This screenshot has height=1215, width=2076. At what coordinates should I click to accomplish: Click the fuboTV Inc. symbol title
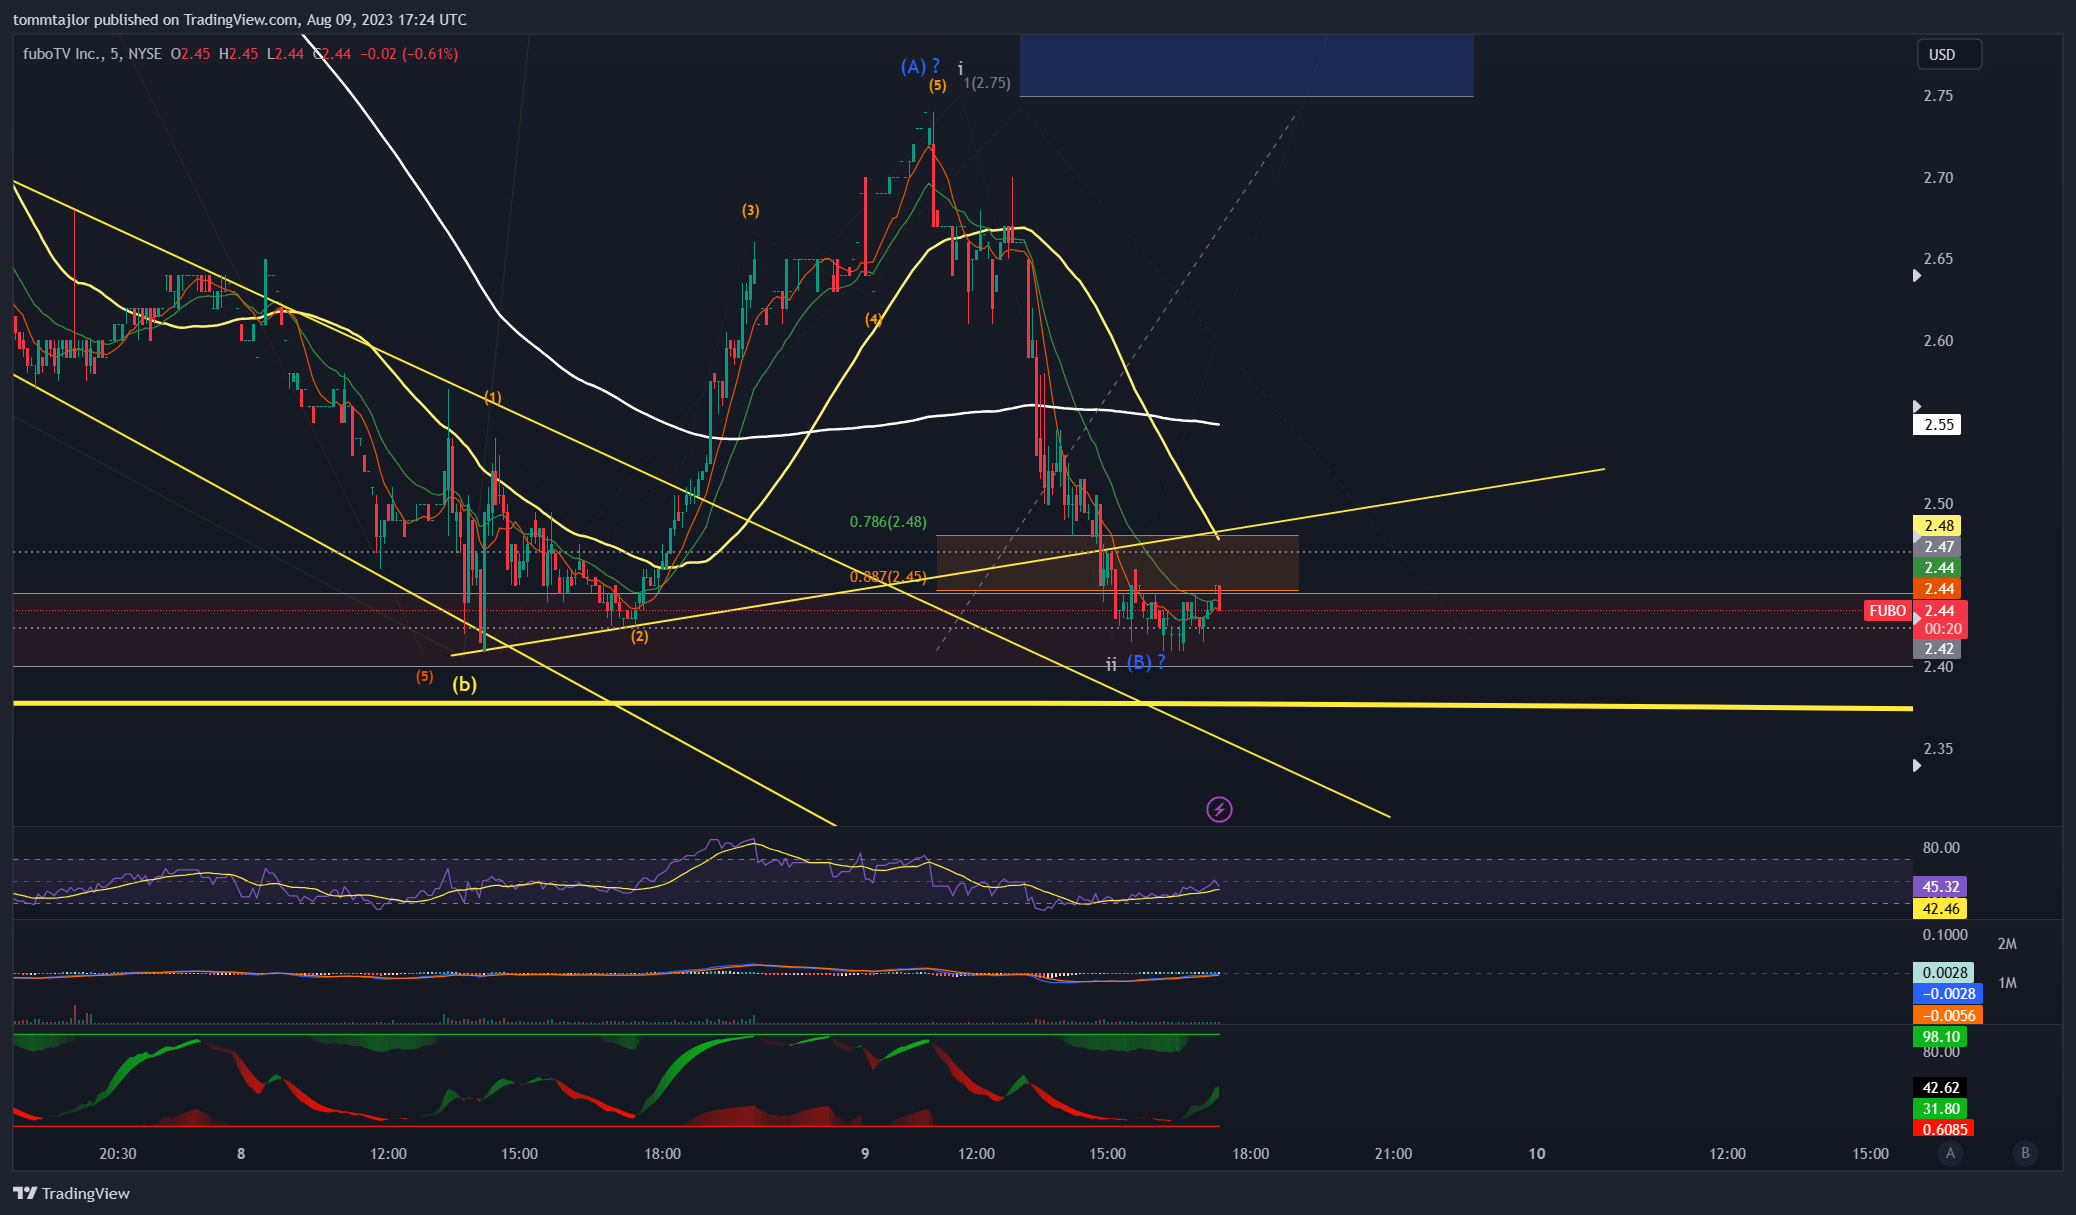[x=63, y=54]
